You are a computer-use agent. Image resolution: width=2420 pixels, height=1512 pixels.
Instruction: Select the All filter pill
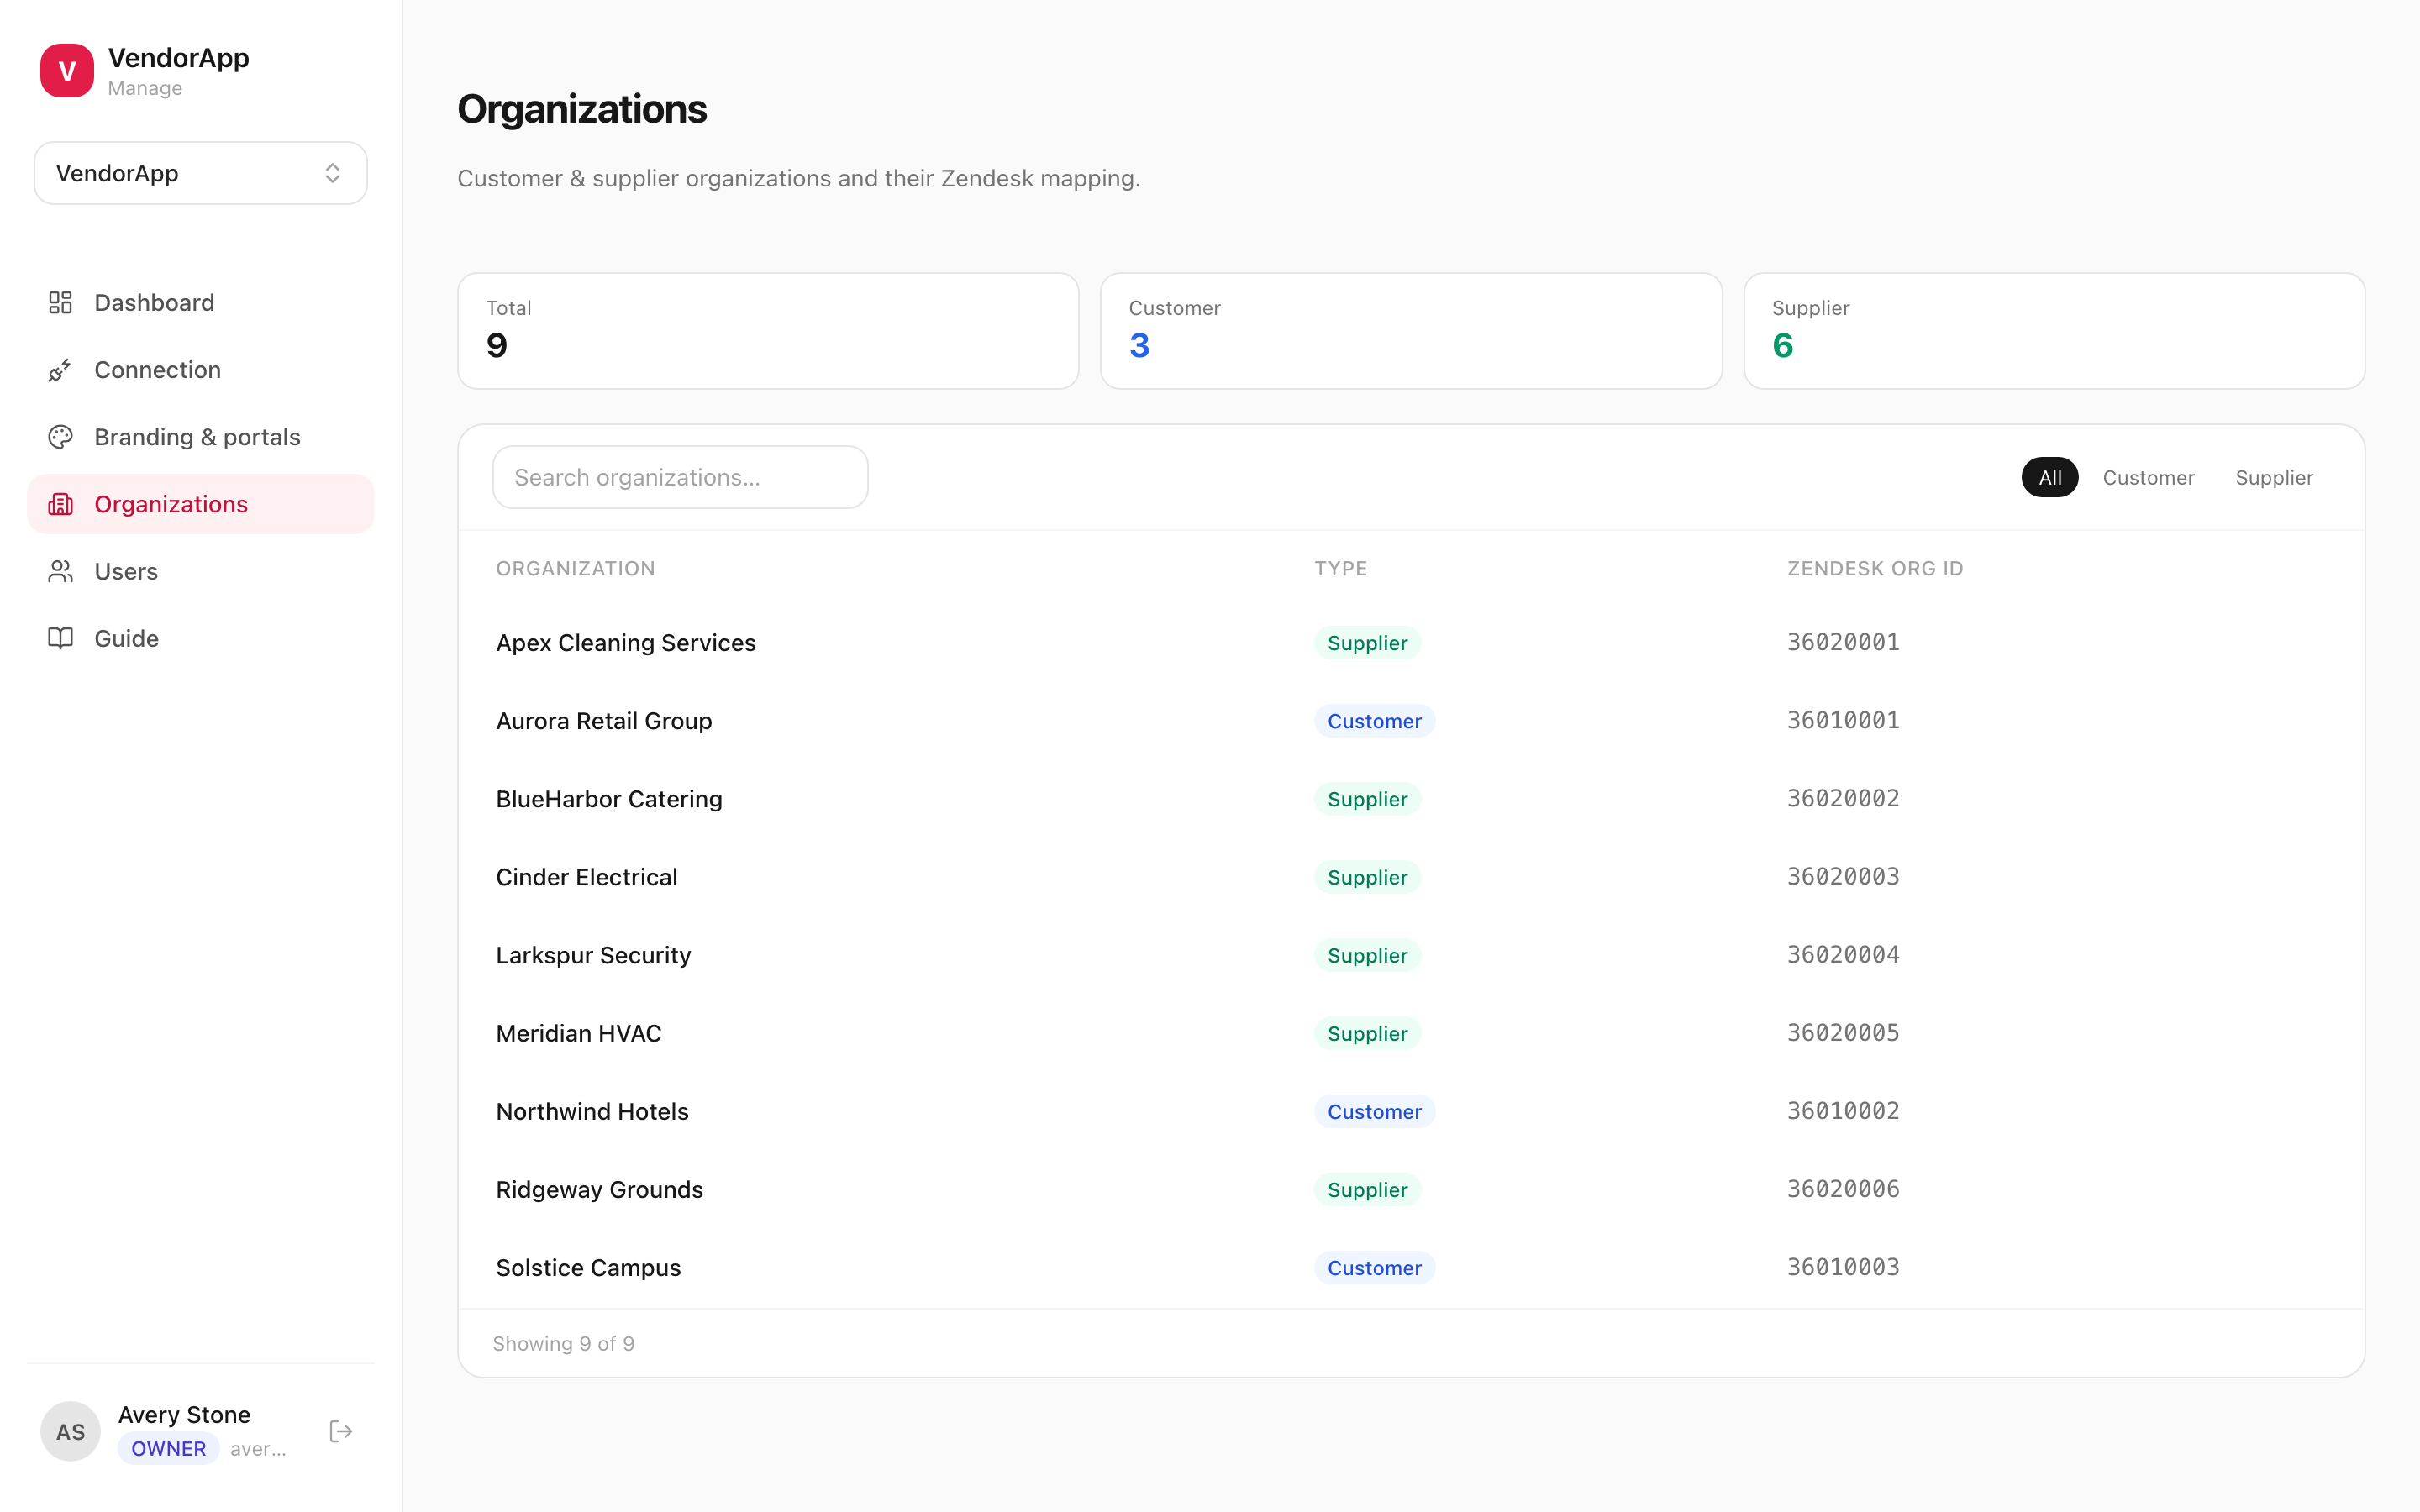pyautogui.click(x=2049, y=477)
